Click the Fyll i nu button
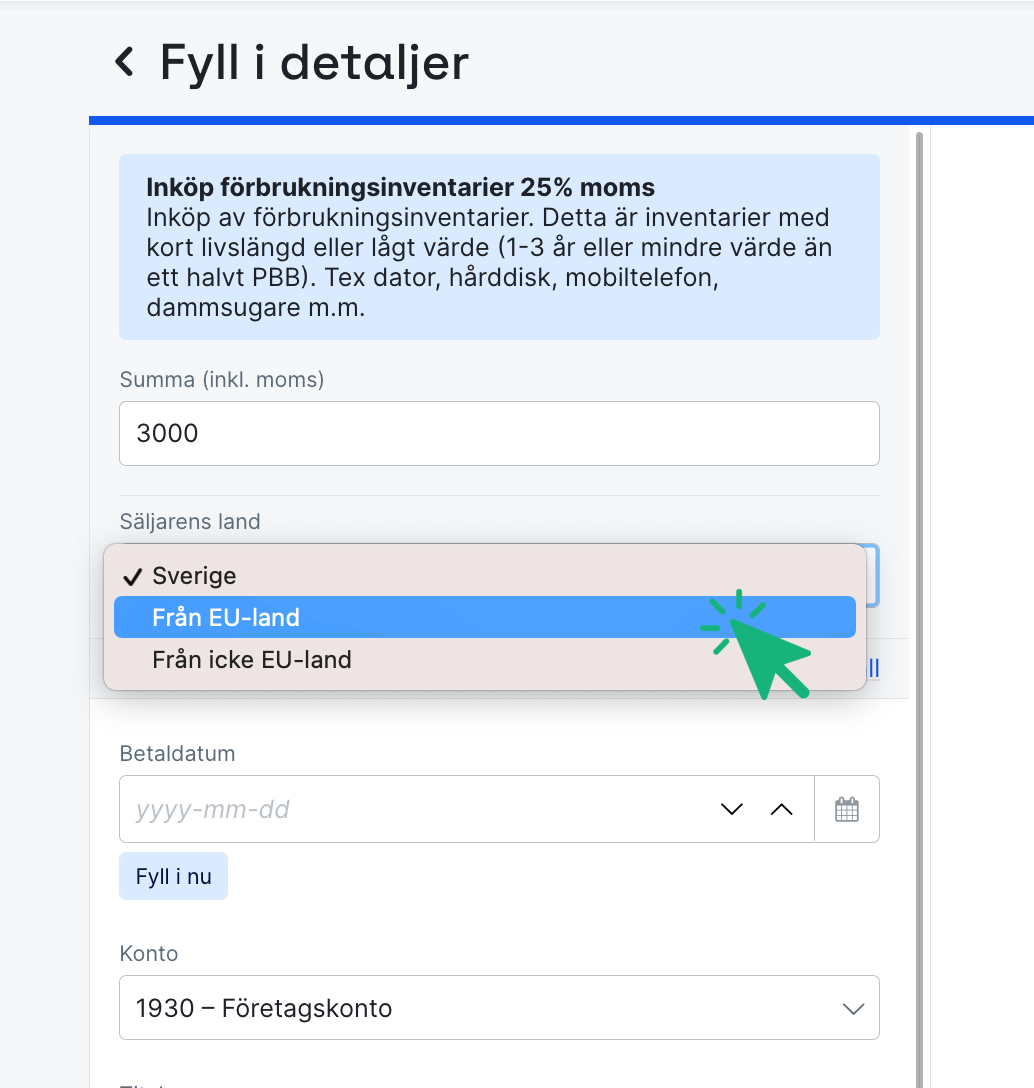The height and width of the screenshot is (1088, 1034). coord(173,875)
